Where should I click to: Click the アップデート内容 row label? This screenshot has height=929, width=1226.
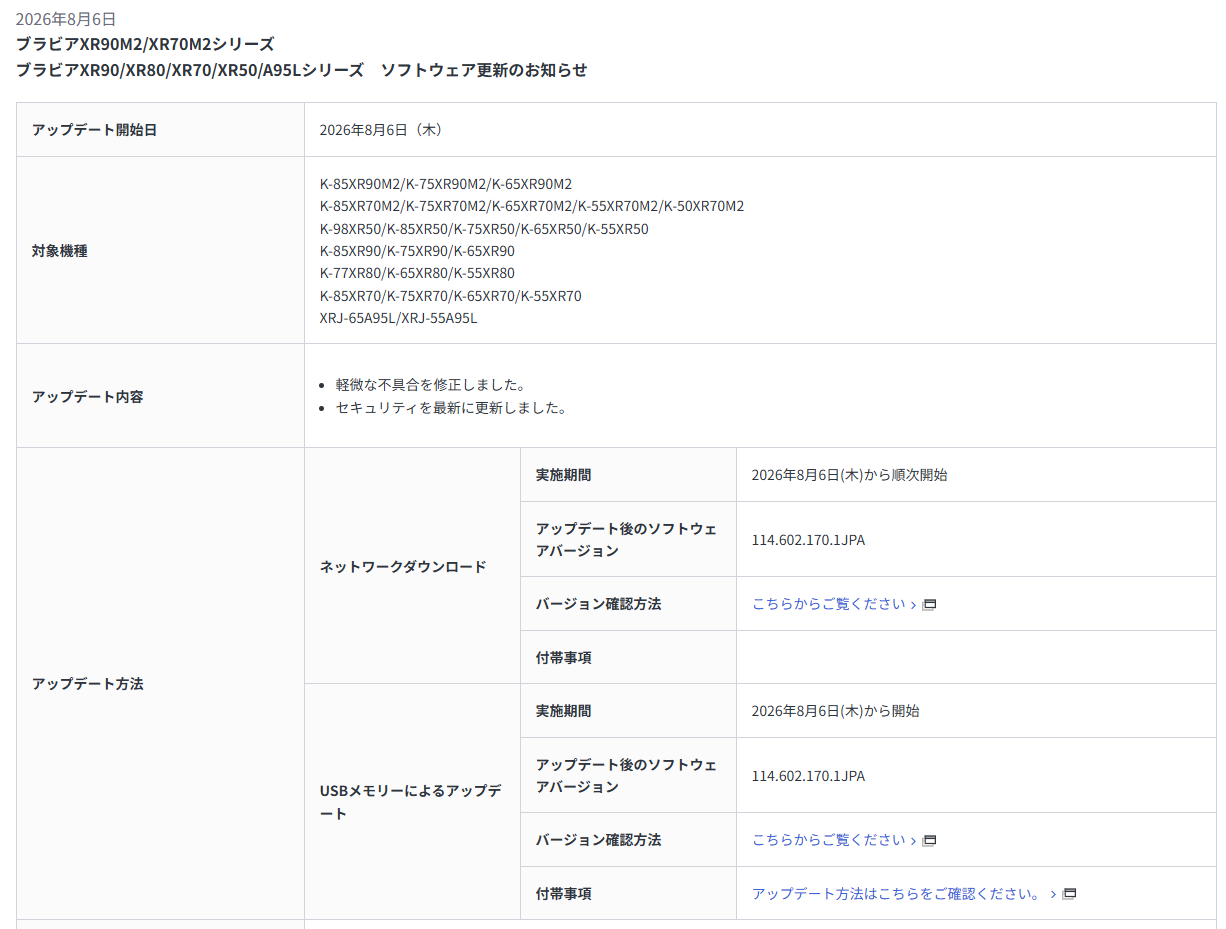pos(88,397)
